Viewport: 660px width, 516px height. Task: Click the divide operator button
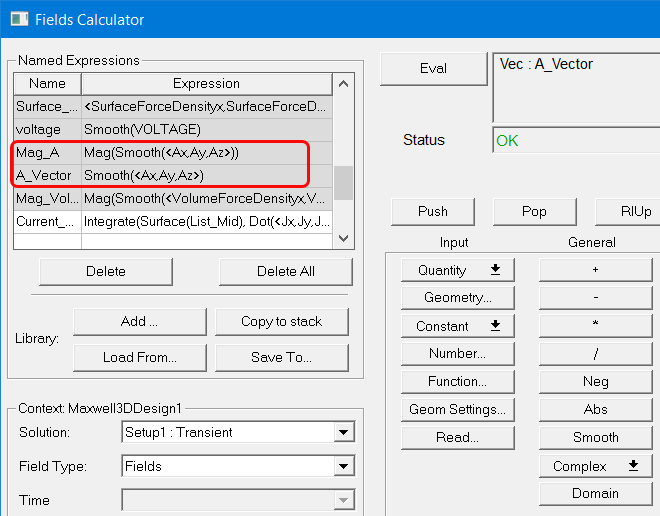tap(596, 354)
